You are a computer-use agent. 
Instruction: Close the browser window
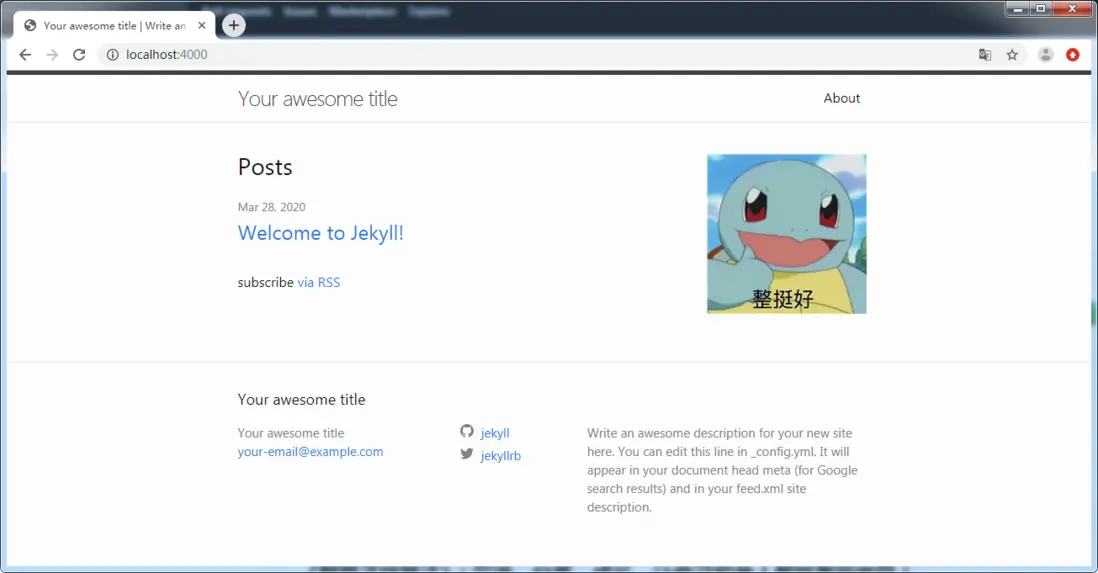1072,8
